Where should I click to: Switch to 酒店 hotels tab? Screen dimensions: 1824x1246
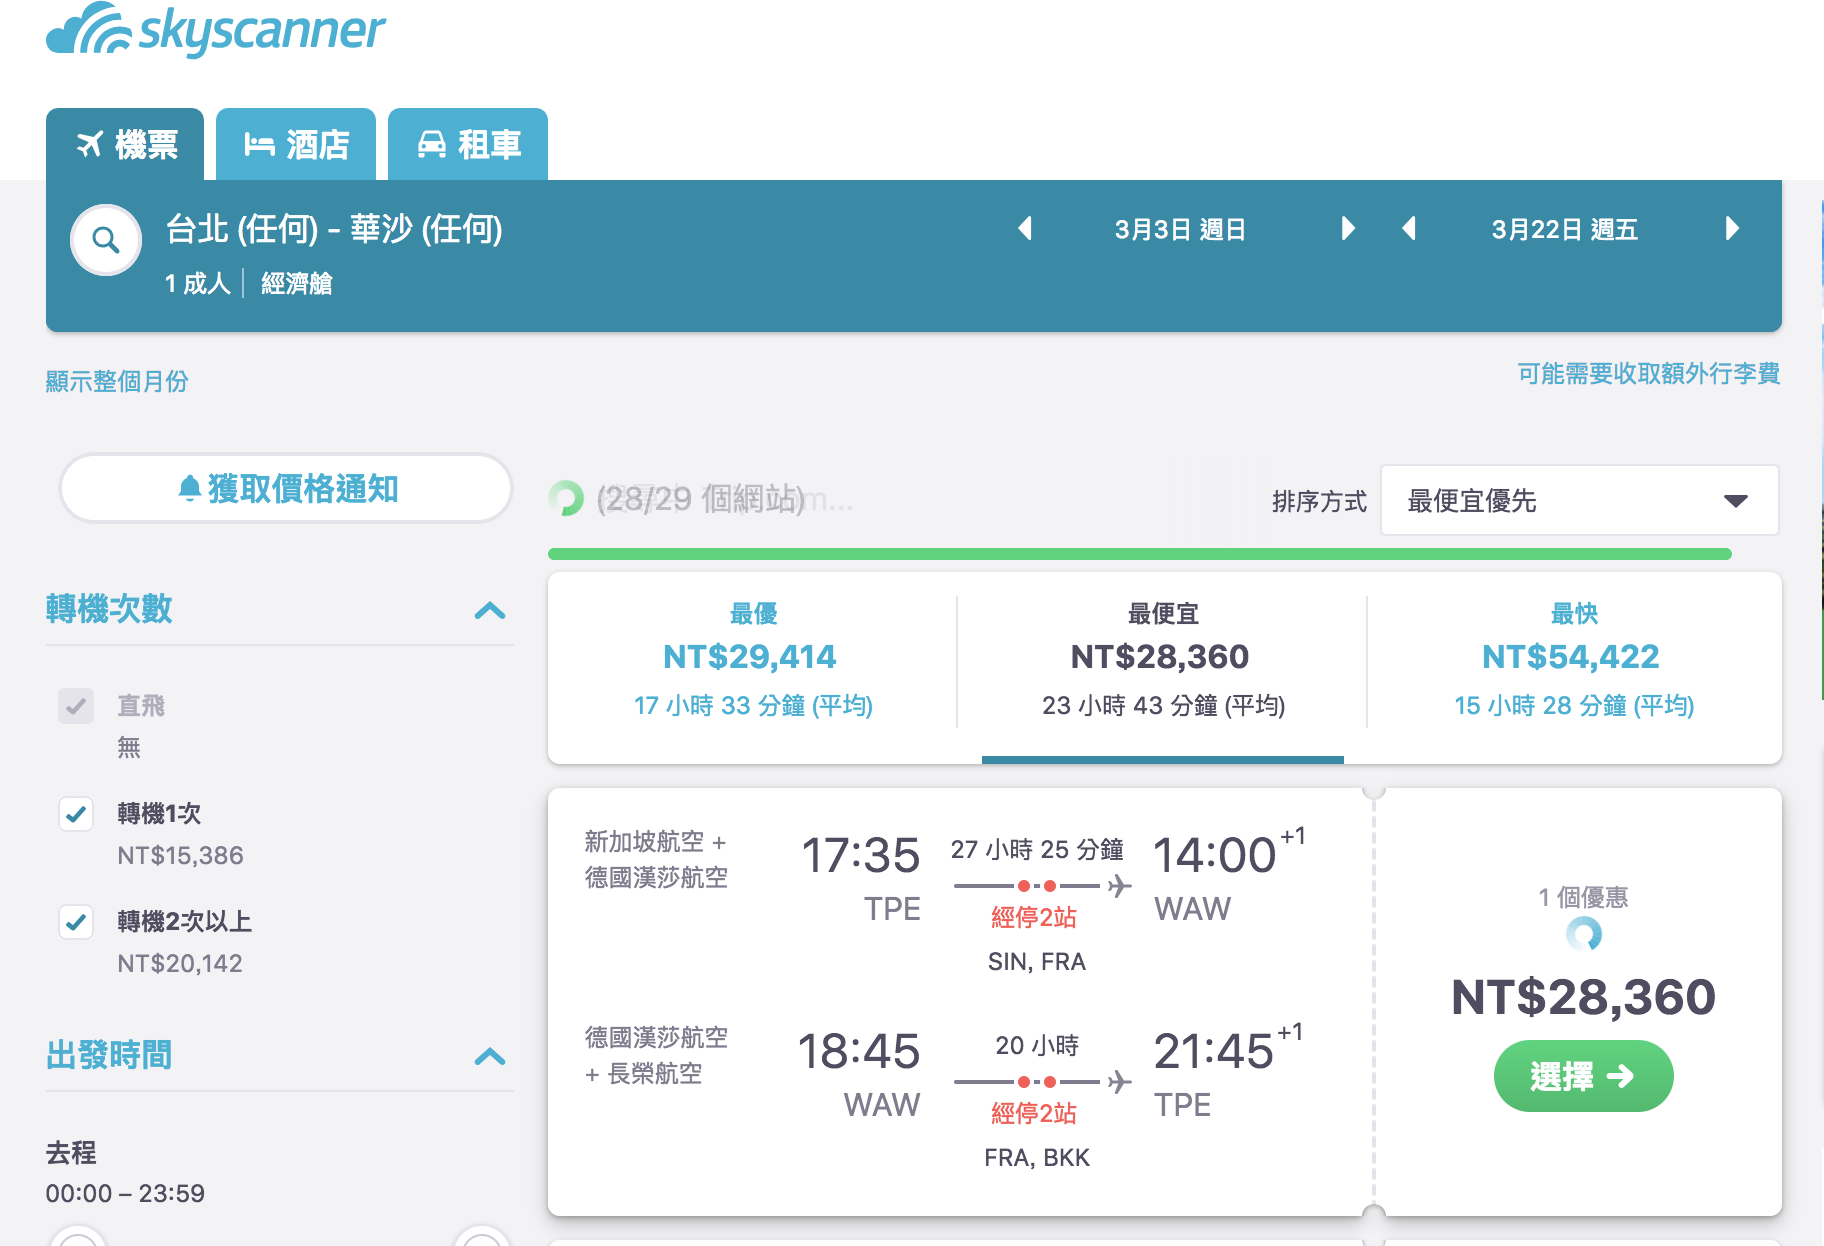click(x=296, y=144)
